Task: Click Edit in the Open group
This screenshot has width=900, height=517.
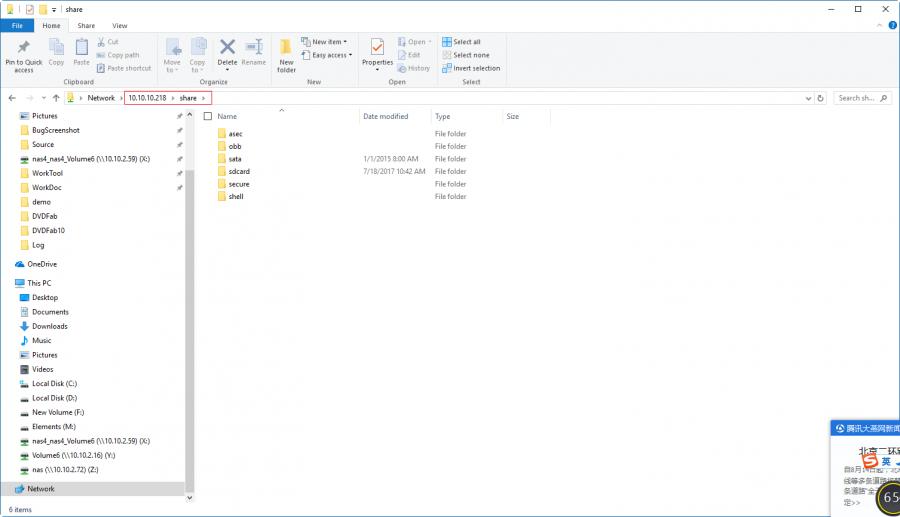Action: [409, 55]
